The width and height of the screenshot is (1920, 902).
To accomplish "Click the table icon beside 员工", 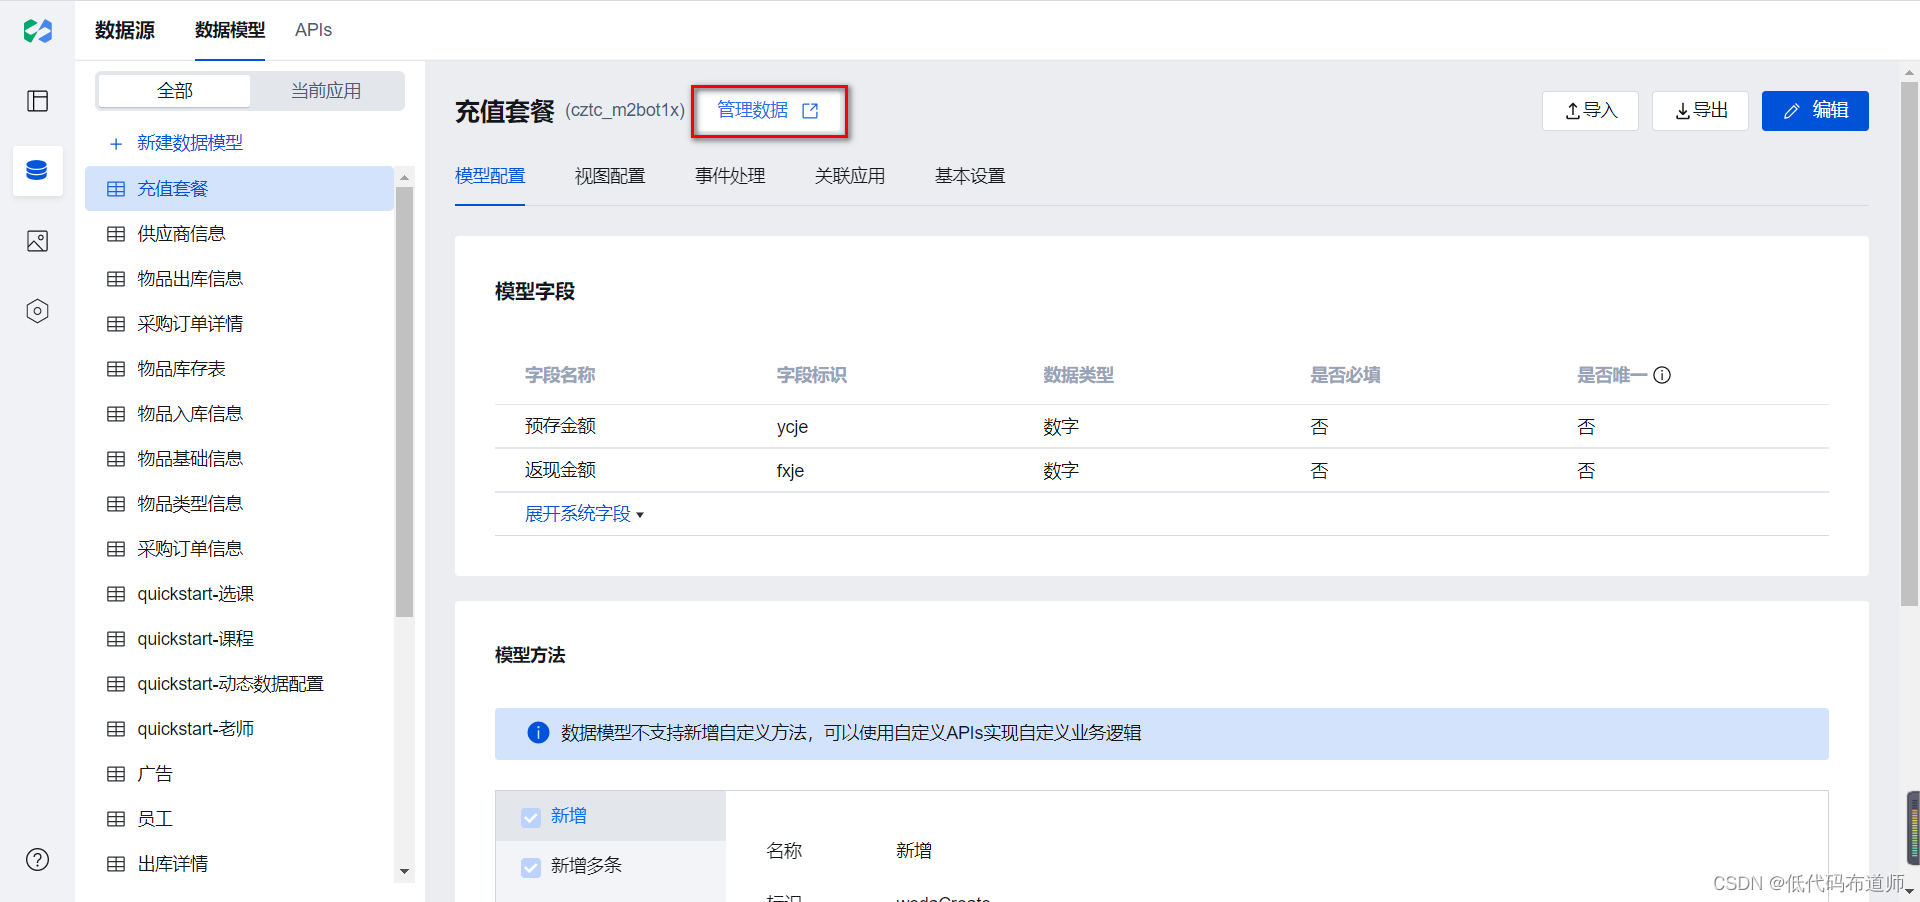I will point(116,819).
